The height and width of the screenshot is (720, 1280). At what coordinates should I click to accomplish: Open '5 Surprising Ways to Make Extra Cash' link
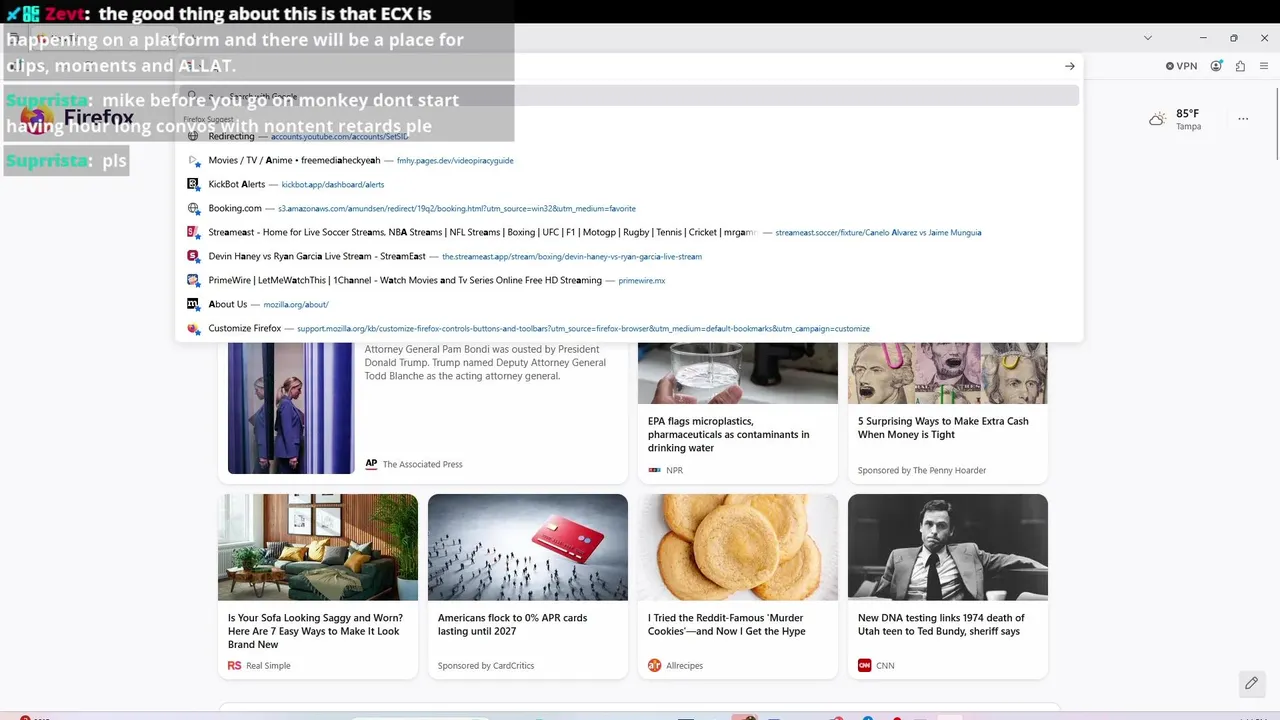coord(943,428)
